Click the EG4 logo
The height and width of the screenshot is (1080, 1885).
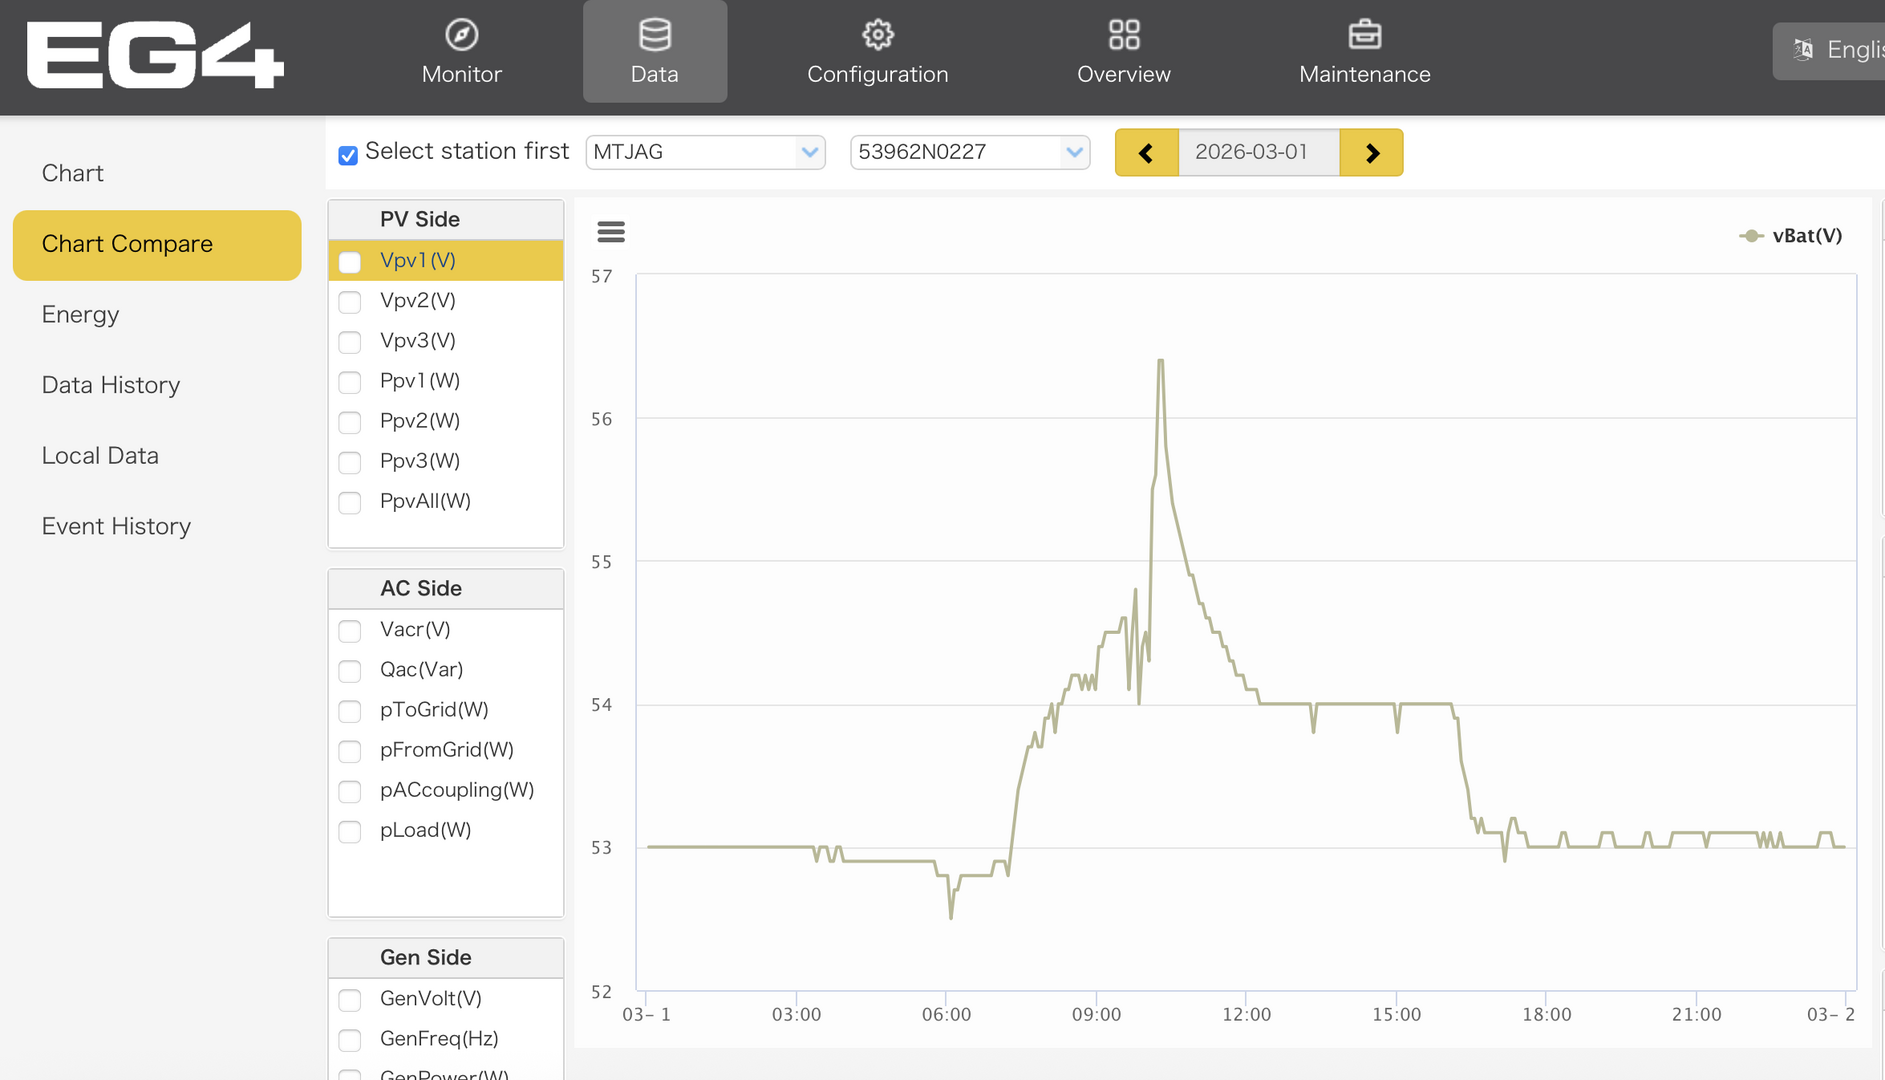(x=155, y=55)
